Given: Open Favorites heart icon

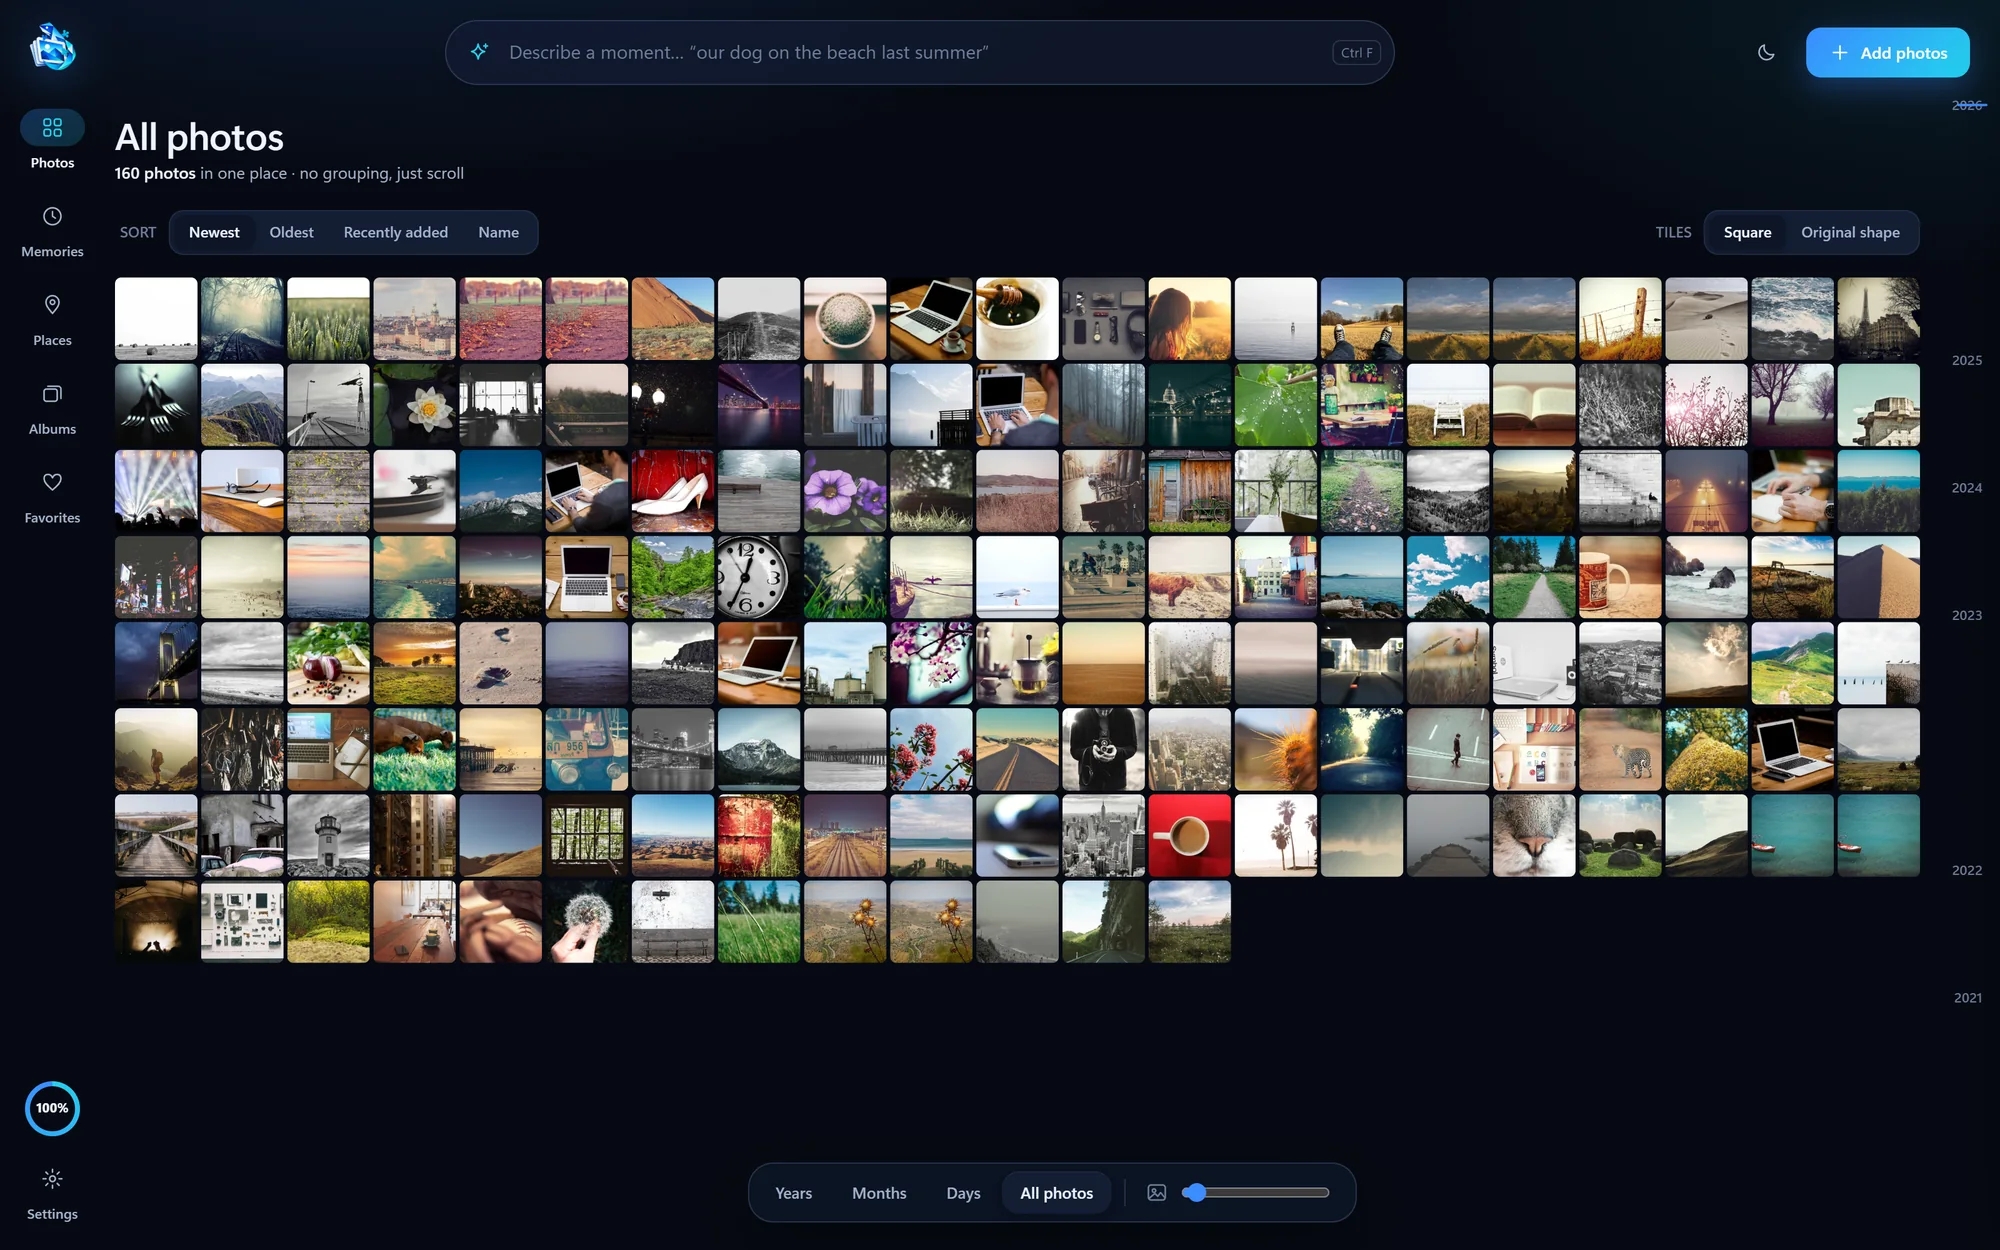Looking at the screenshot, I should 52,482.
